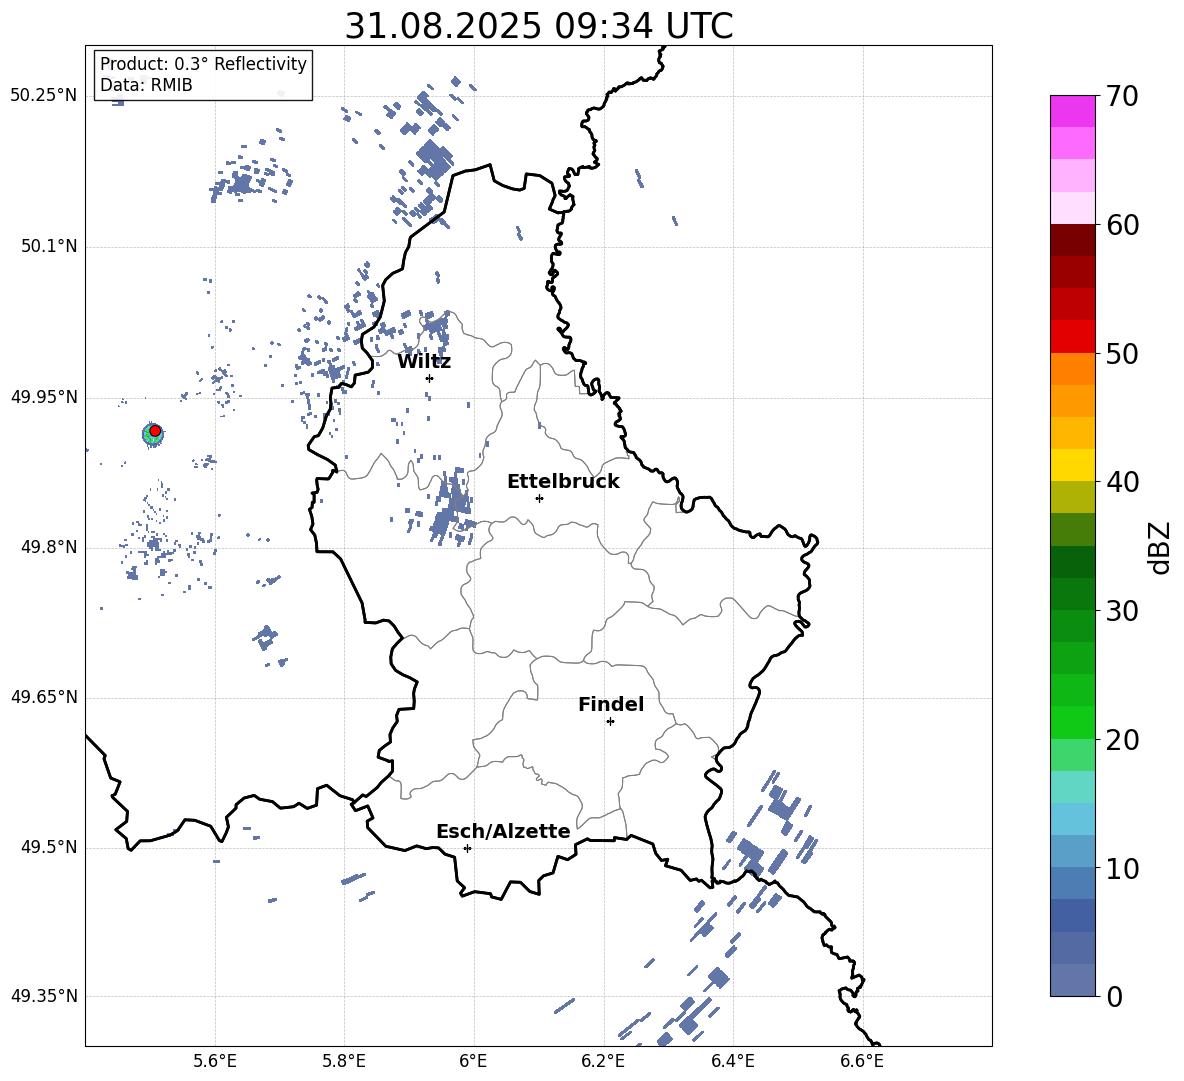Click the large radar echo southwest of Ettelbruck
Image resolution: width=1184 pixels, height=1081 pixels.
click(x=452, y=506)
